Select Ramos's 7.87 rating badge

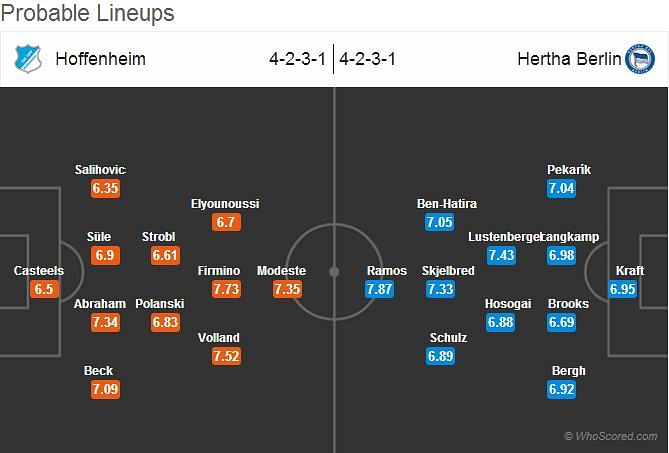tap(379, 289)
